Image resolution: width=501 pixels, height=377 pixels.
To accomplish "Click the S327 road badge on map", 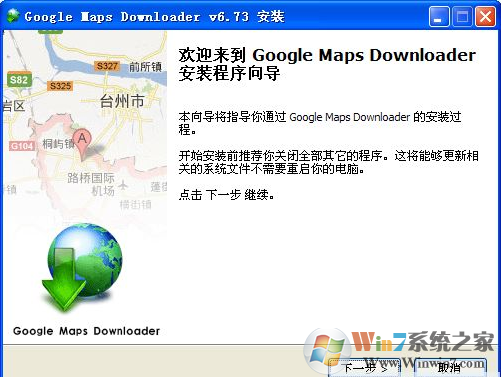I will pos(107,66).
